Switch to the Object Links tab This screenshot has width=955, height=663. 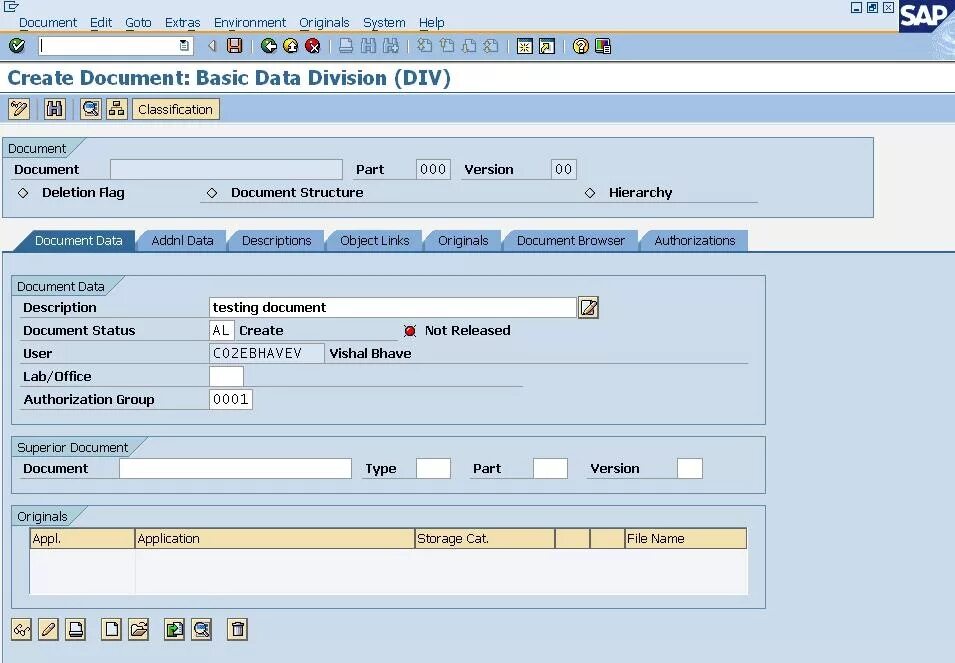coord(375,240)
